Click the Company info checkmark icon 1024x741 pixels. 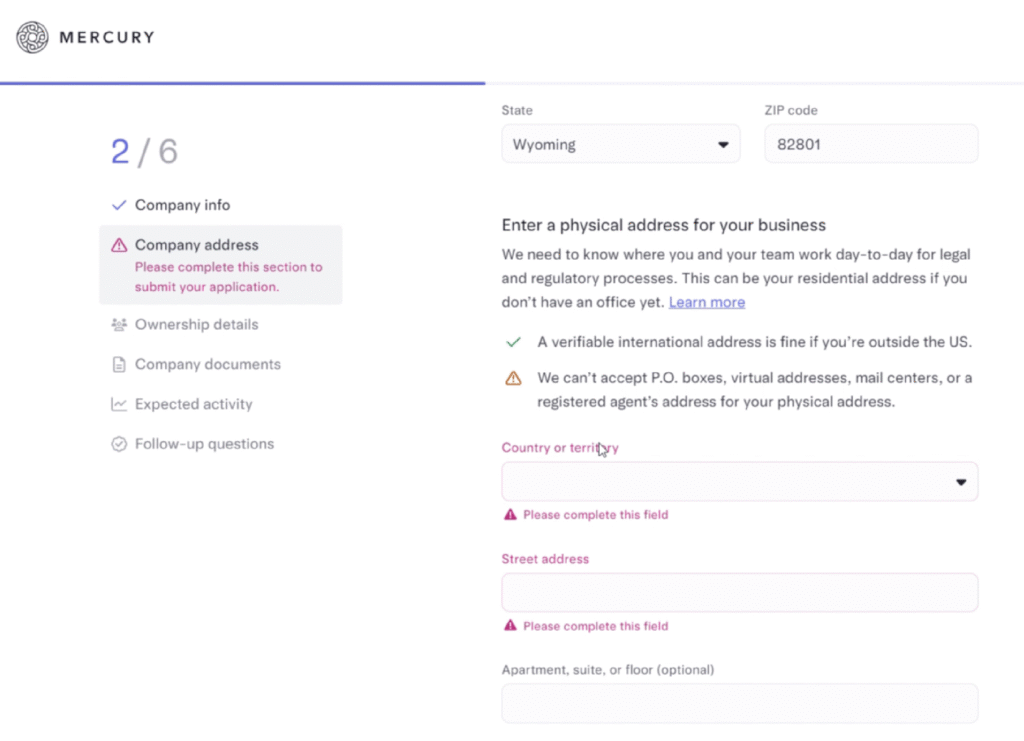[119, 205]
